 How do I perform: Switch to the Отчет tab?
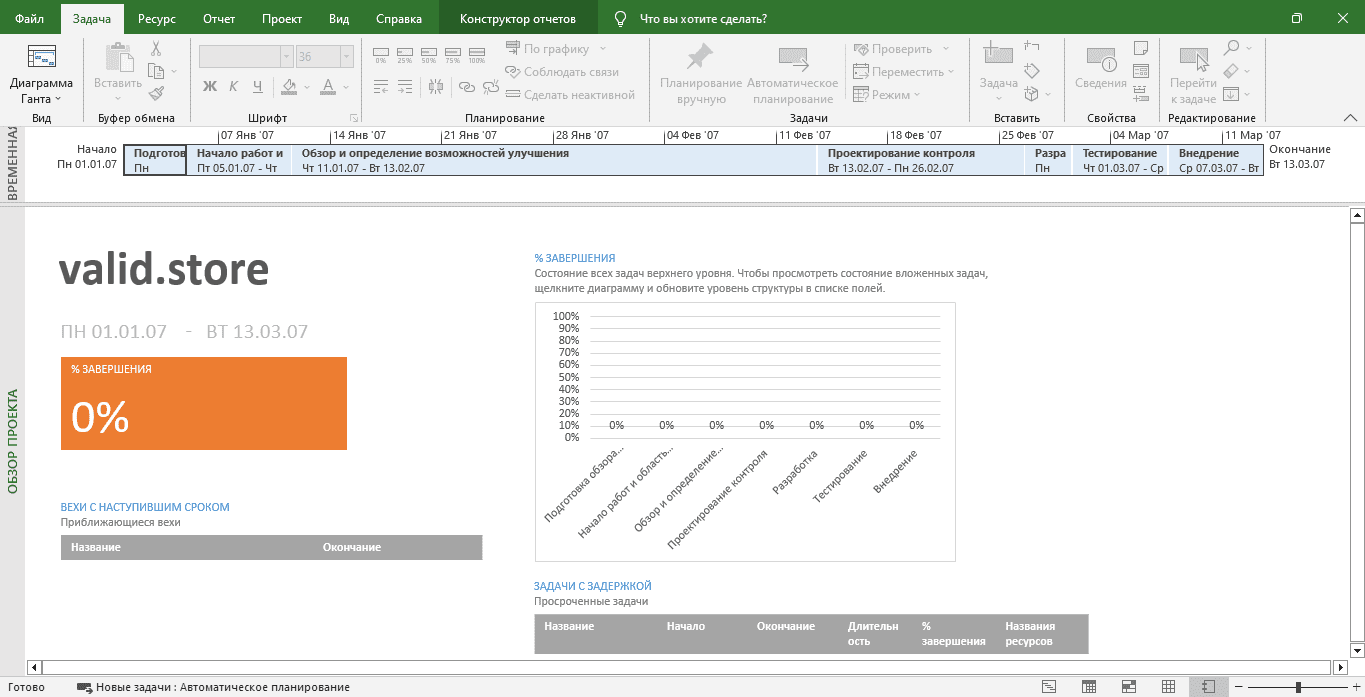219,19
